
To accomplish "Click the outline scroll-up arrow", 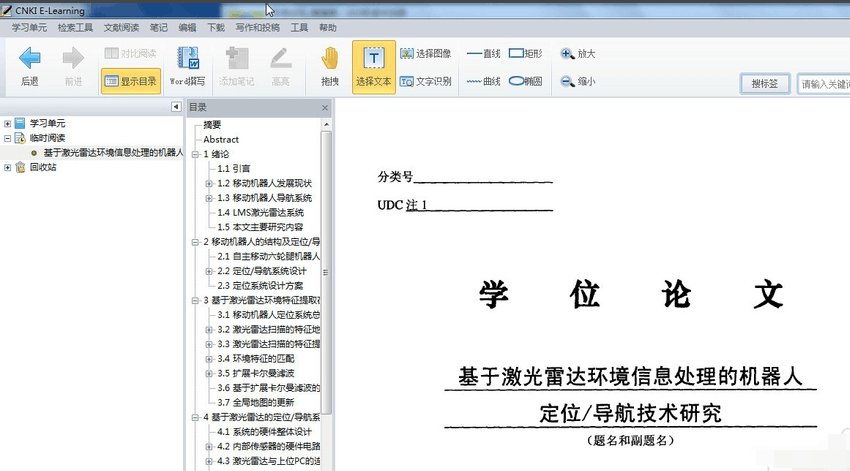I will [326, 125].
